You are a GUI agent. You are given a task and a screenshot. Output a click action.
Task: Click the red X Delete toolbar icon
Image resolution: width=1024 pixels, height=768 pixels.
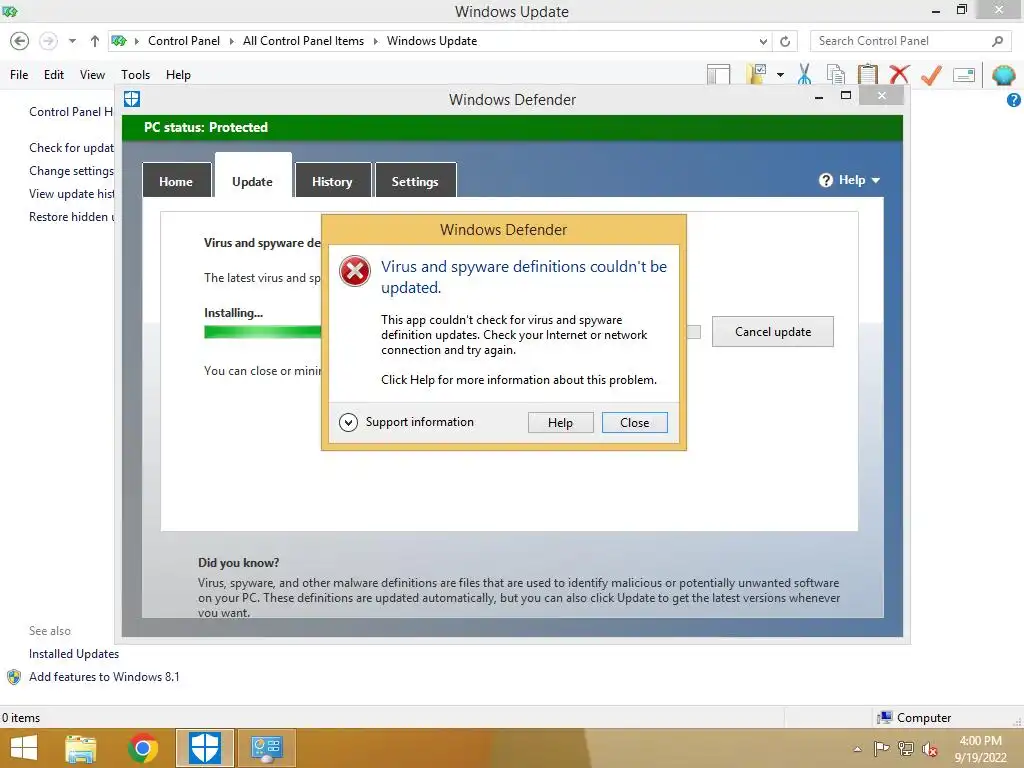click(899, 74)
